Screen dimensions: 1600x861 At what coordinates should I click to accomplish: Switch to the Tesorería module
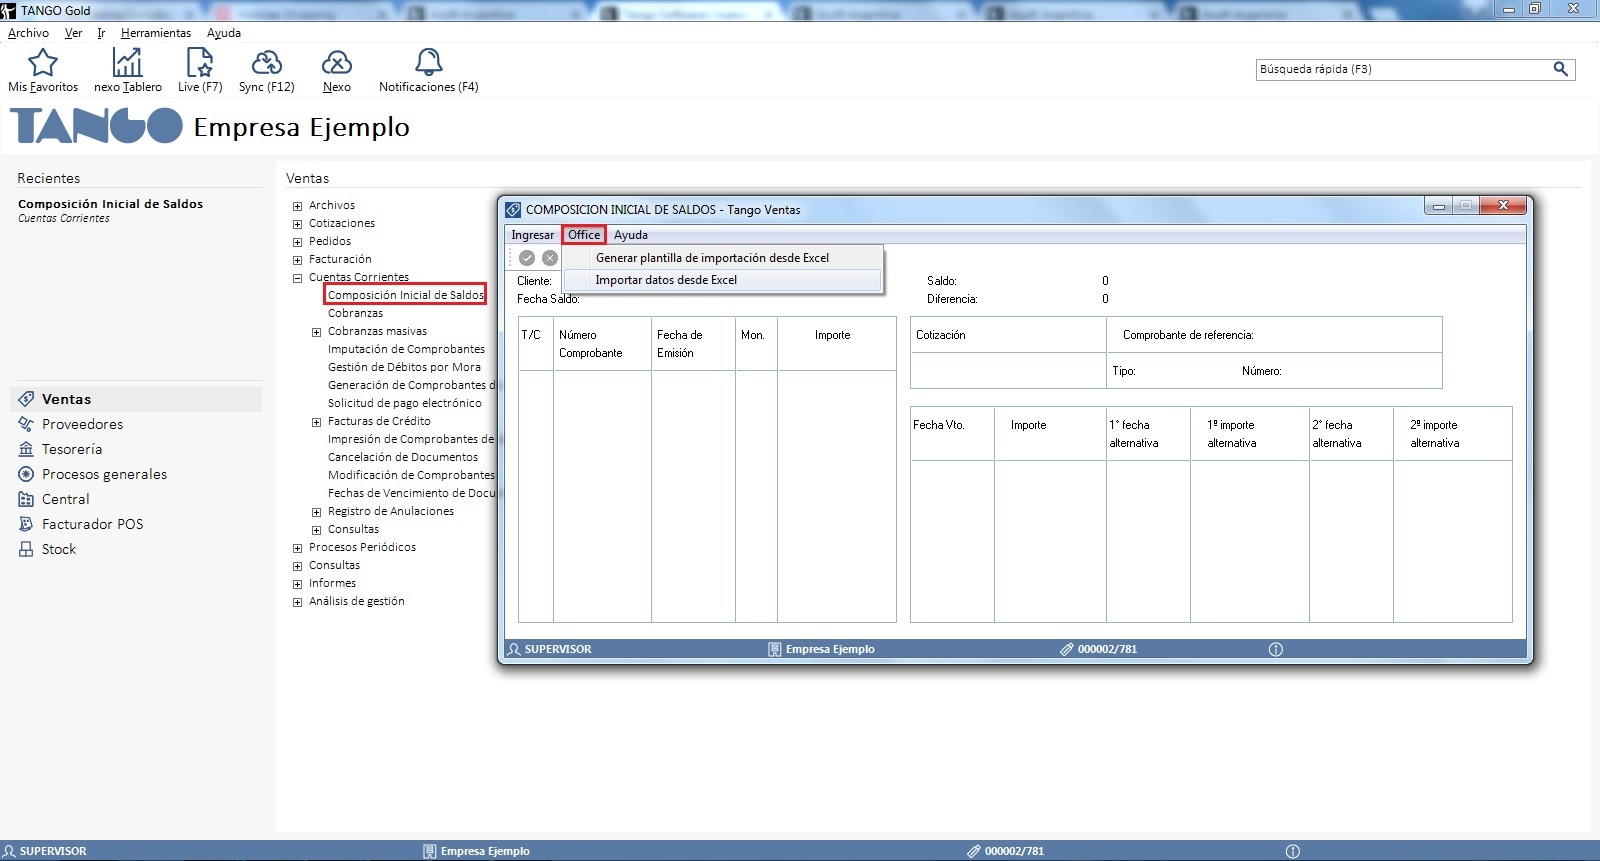point(72,449)
